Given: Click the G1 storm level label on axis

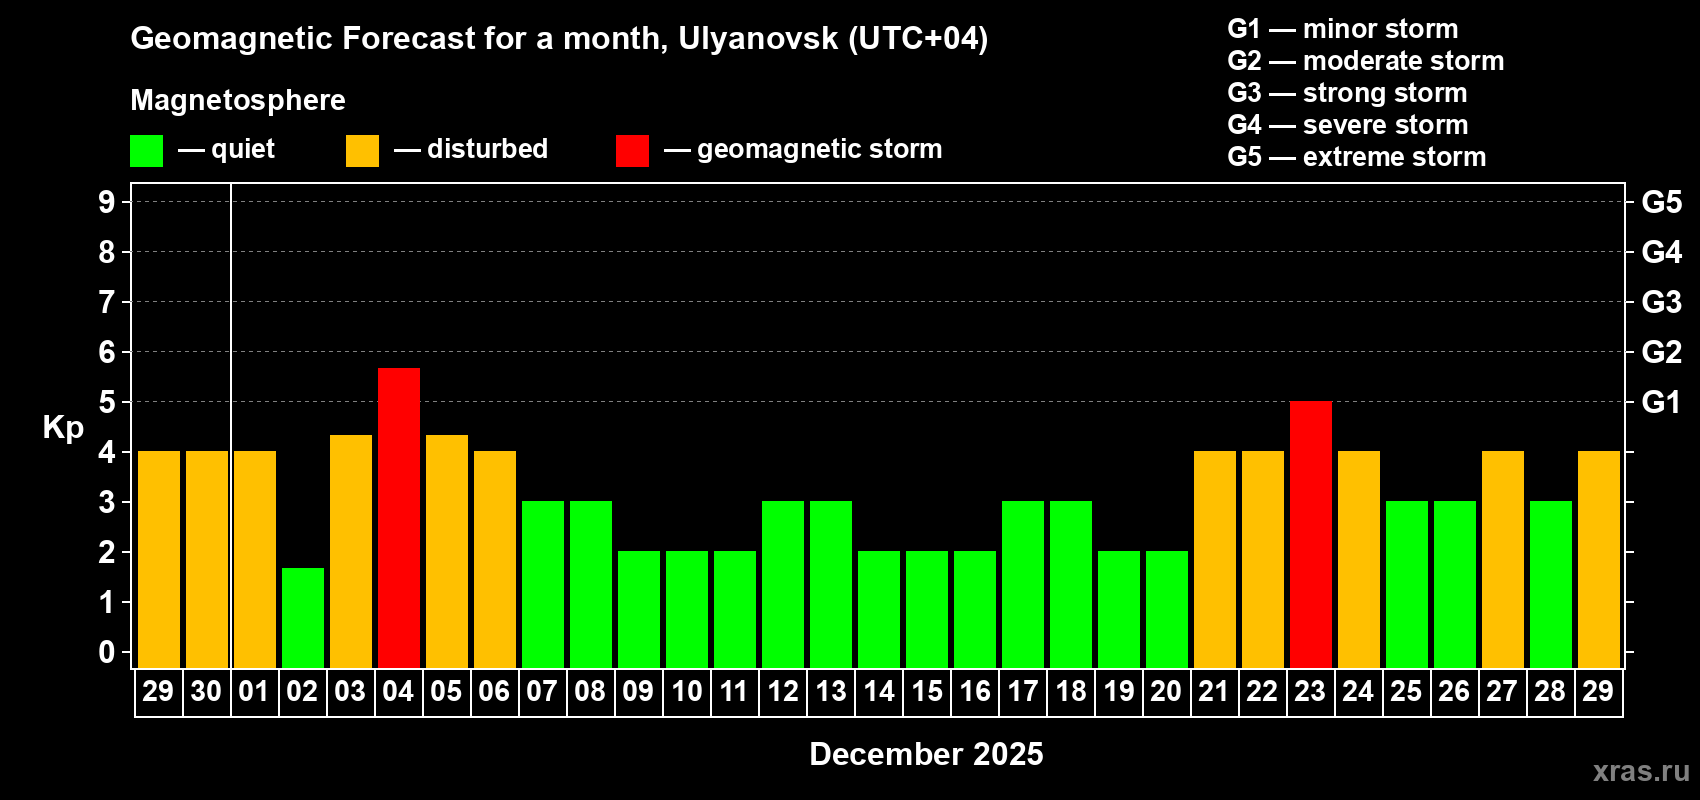Looking at the screenshot, I should [x=1661, y=402].
